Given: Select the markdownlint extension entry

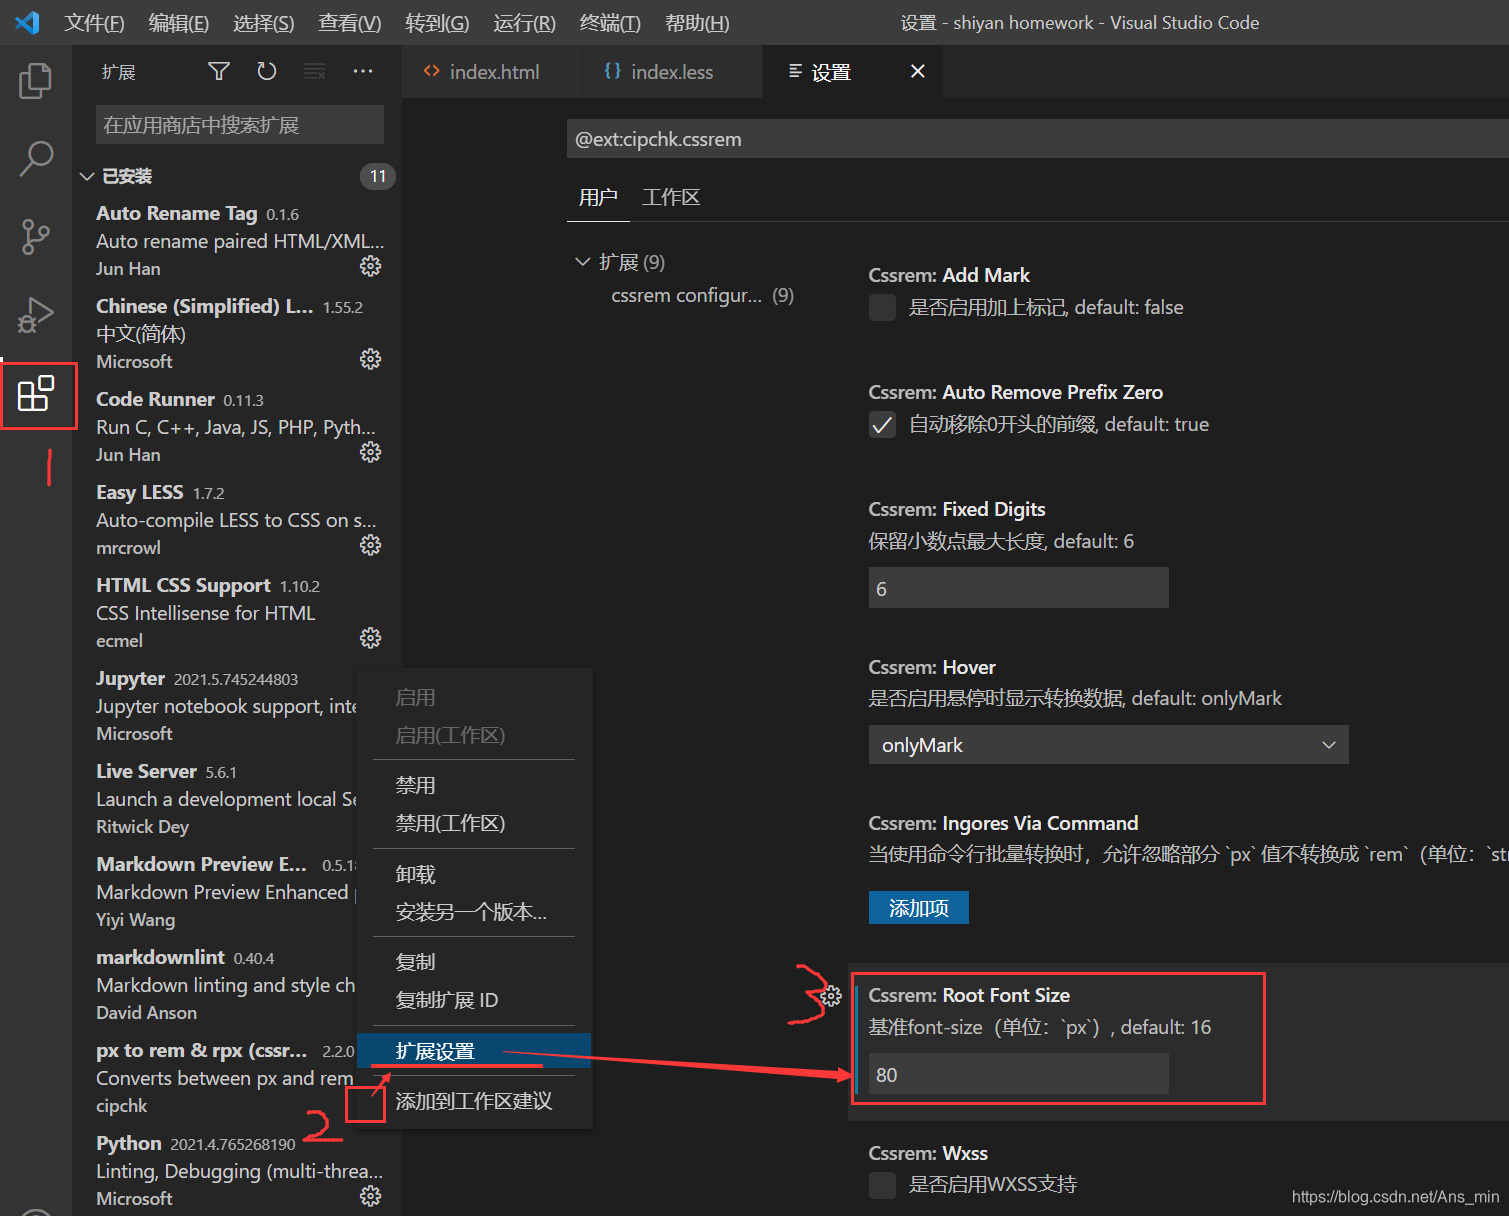Looking at the screenshot, I should click(226, 985).
